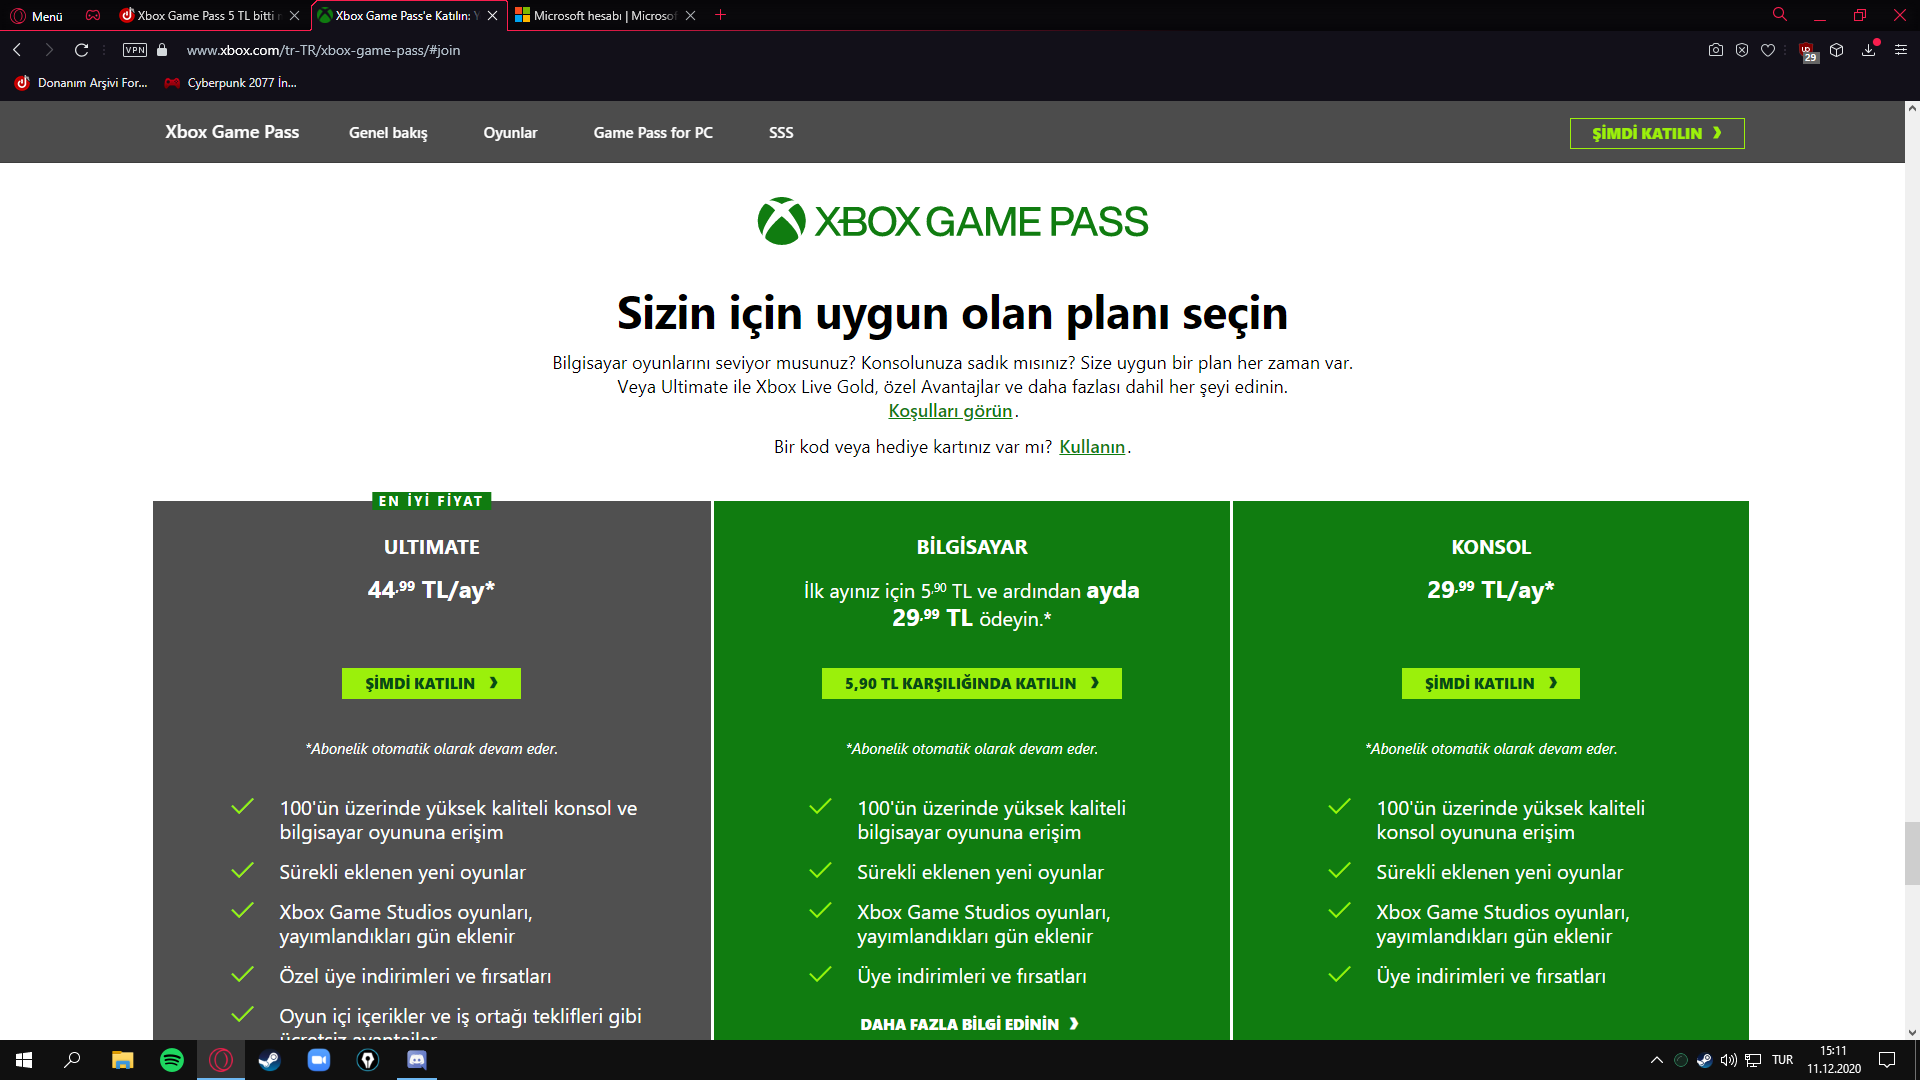Open 'Donanım Arşivi For...' bookmark

81,83
